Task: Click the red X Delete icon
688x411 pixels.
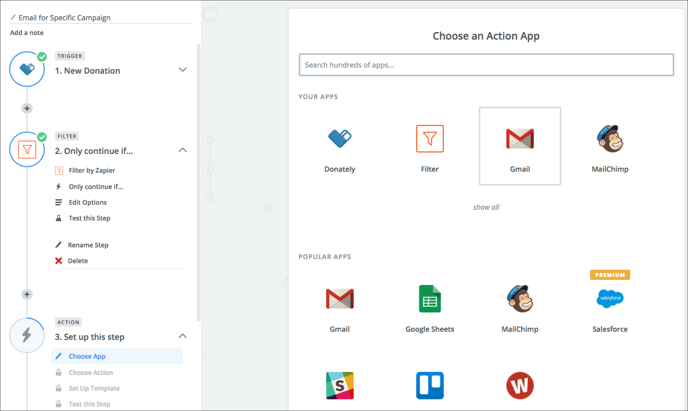Action: pyautogui.click(x=58, y=261)
